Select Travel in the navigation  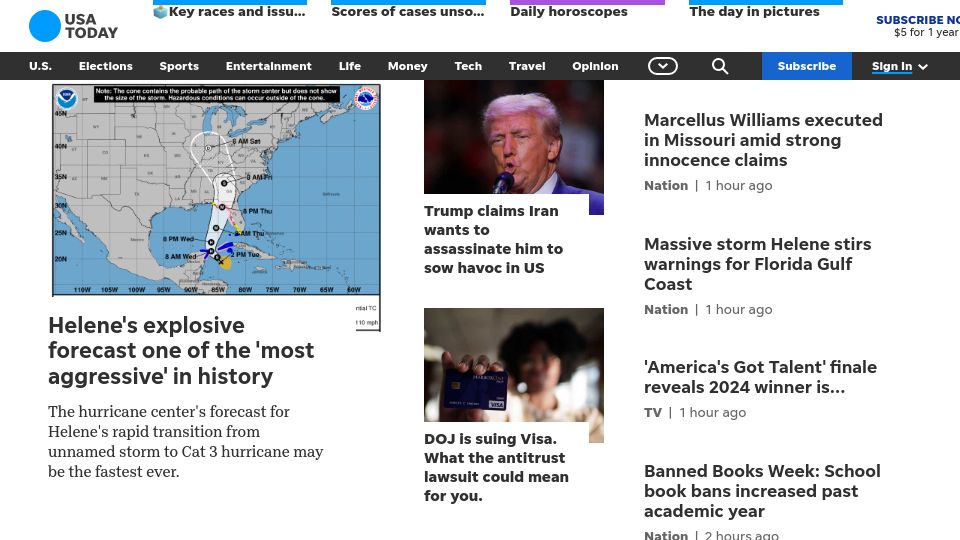click(x=527, y=66)
